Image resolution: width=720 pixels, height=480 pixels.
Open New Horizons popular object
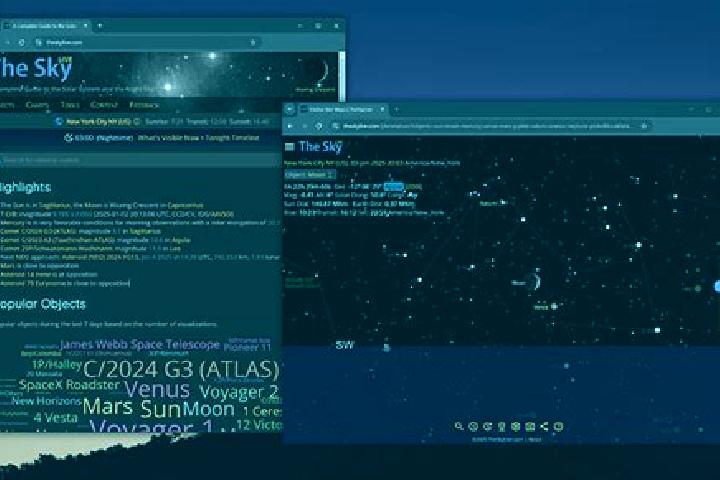coord(46,401)
